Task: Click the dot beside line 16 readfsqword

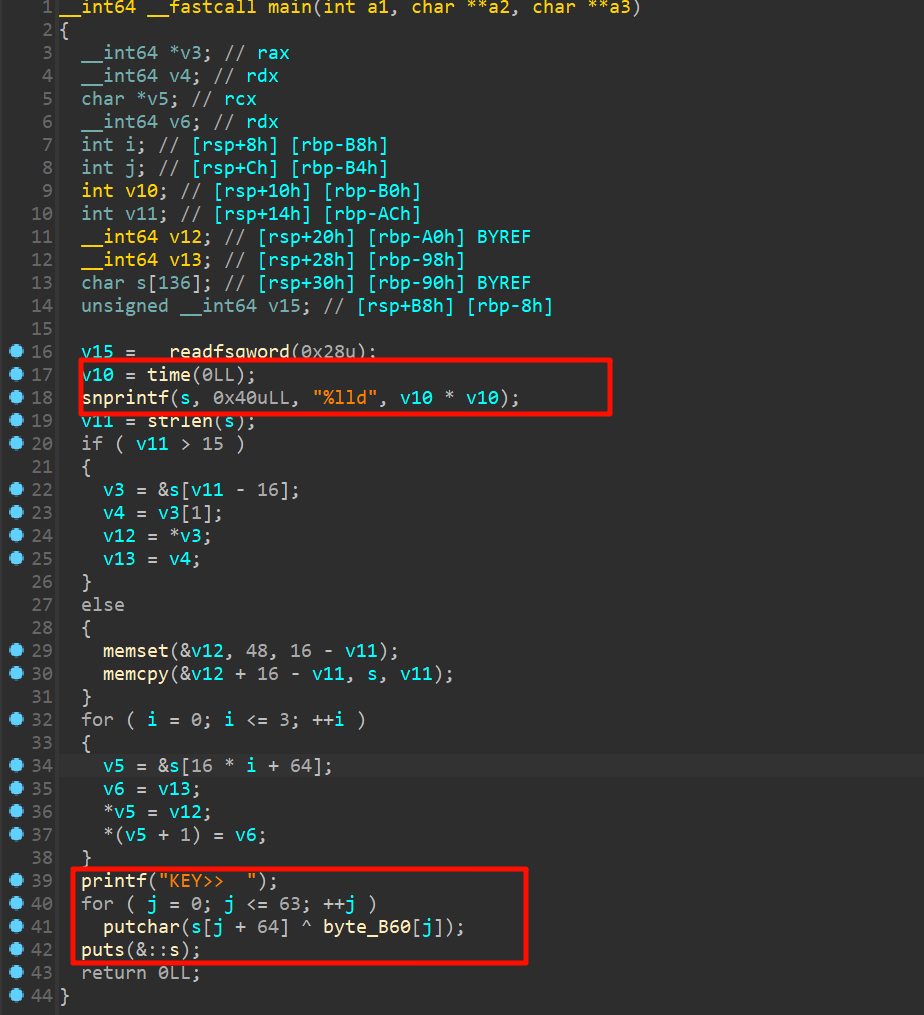Action: (x=15, y=351)
